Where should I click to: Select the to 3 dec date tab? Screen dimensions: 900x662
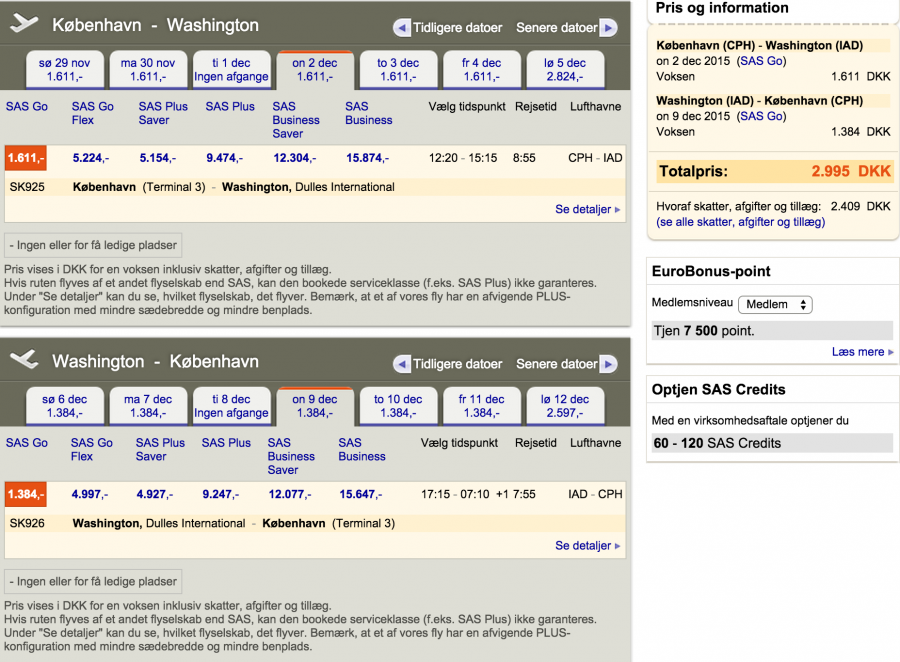(x=398, y=70)
